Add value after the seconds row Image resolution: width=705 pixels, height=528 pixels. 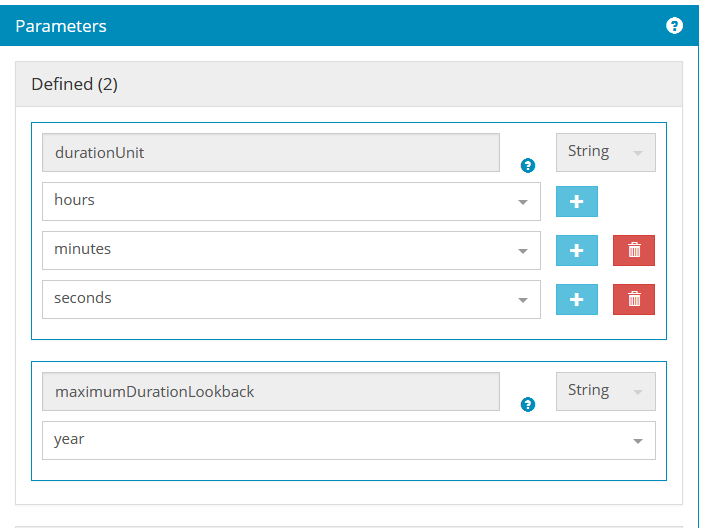pyautogui.click(x=576, y=299)
